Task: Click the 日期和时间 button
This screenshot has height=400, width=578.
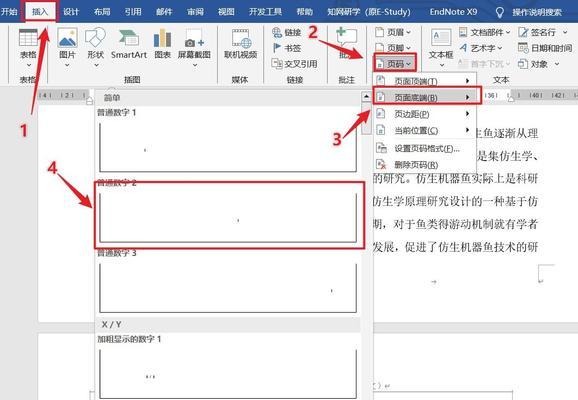Action: click(x=545, y=48)
